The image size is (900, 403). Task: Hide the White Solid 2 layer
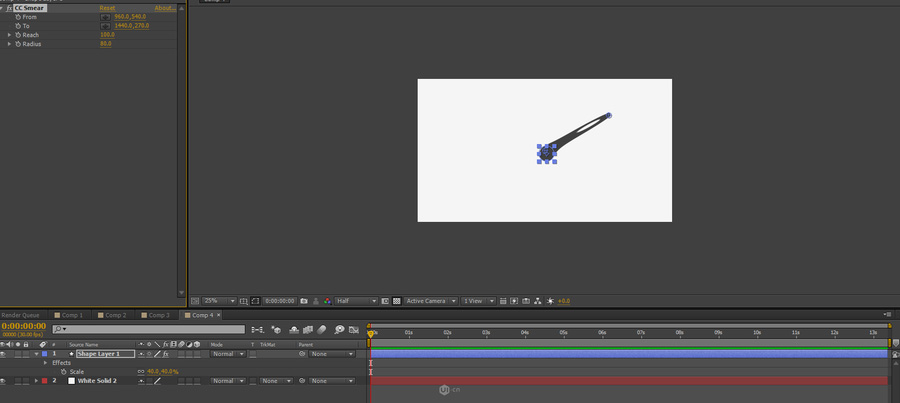pos(4,381)
